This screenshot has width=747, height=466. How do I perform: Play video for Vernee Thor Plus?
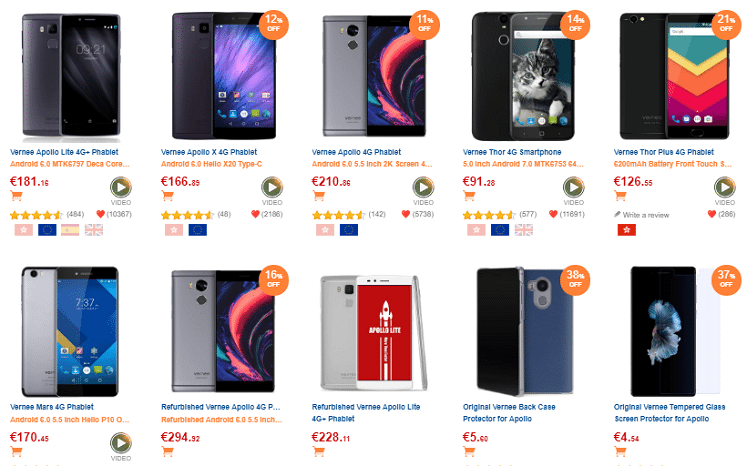pos(725,187)
